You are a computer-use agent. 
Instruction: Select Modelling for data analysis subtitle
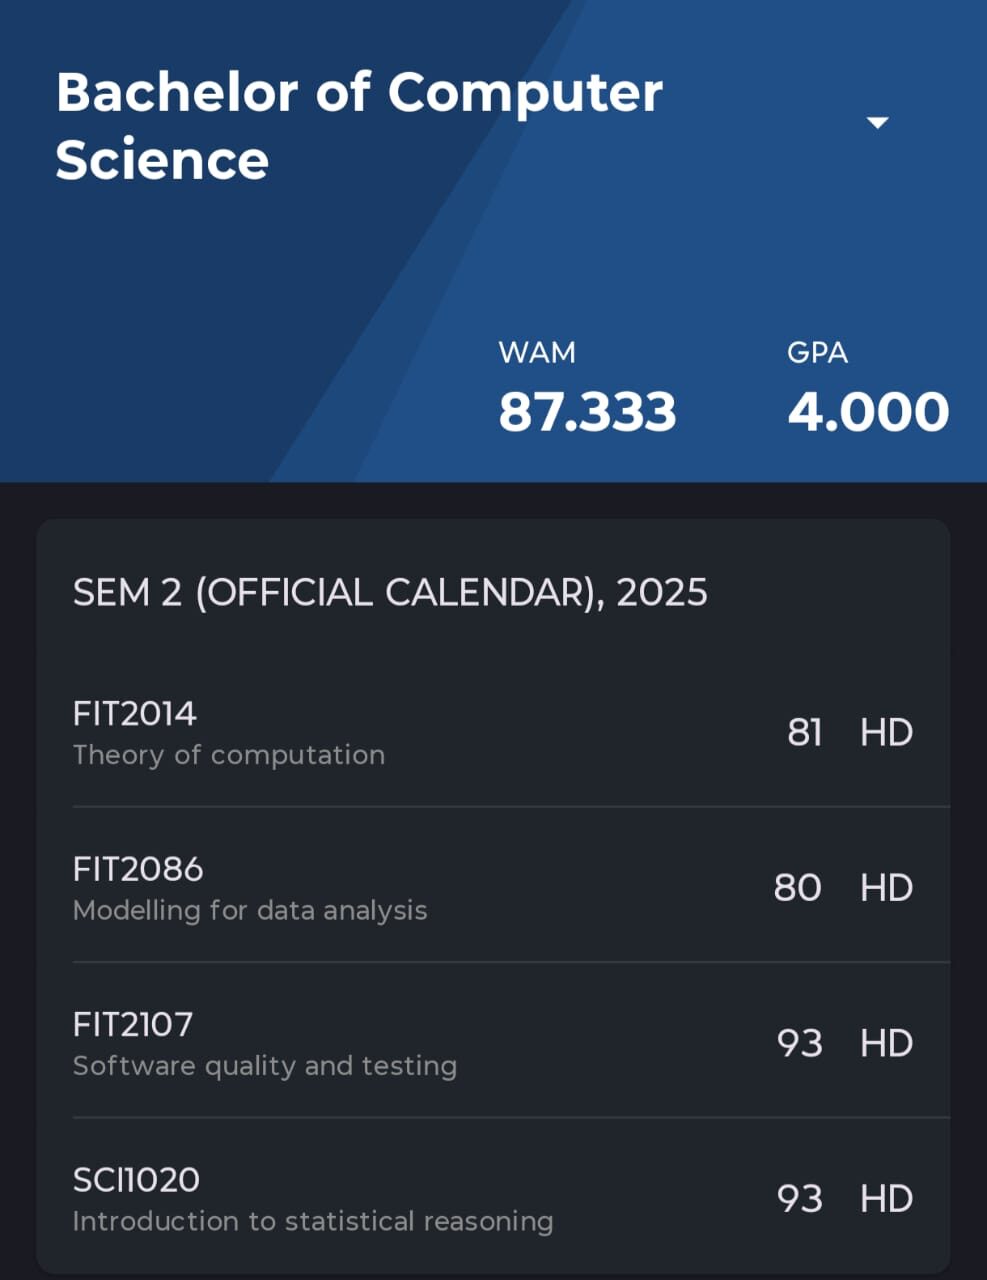(x=250, y=910)
